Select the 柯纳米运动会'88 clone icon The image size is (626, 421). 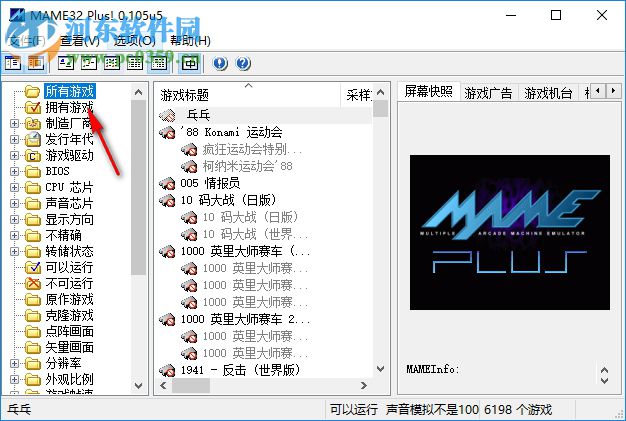click(189, 166)
